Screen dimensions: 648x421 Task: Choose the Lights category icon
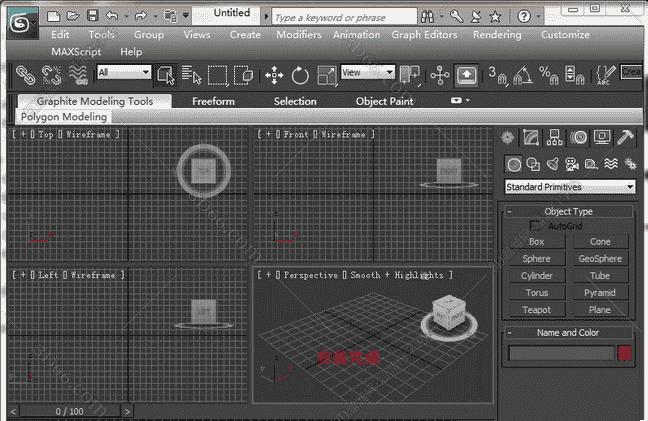coord(552,164)
